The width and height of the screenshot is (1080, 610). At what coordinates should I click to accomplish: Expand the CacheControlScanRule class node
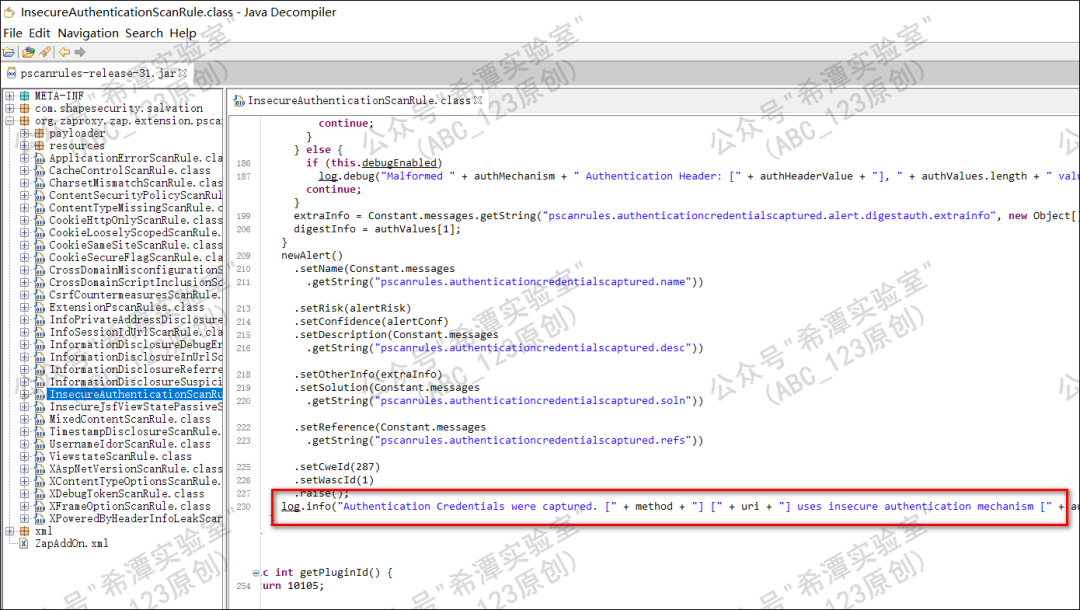(x=24, y=170)
